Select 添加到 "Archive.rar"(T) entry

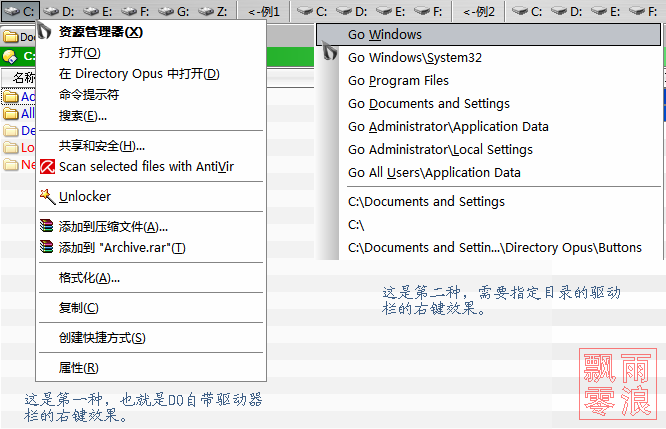(151, 247)
